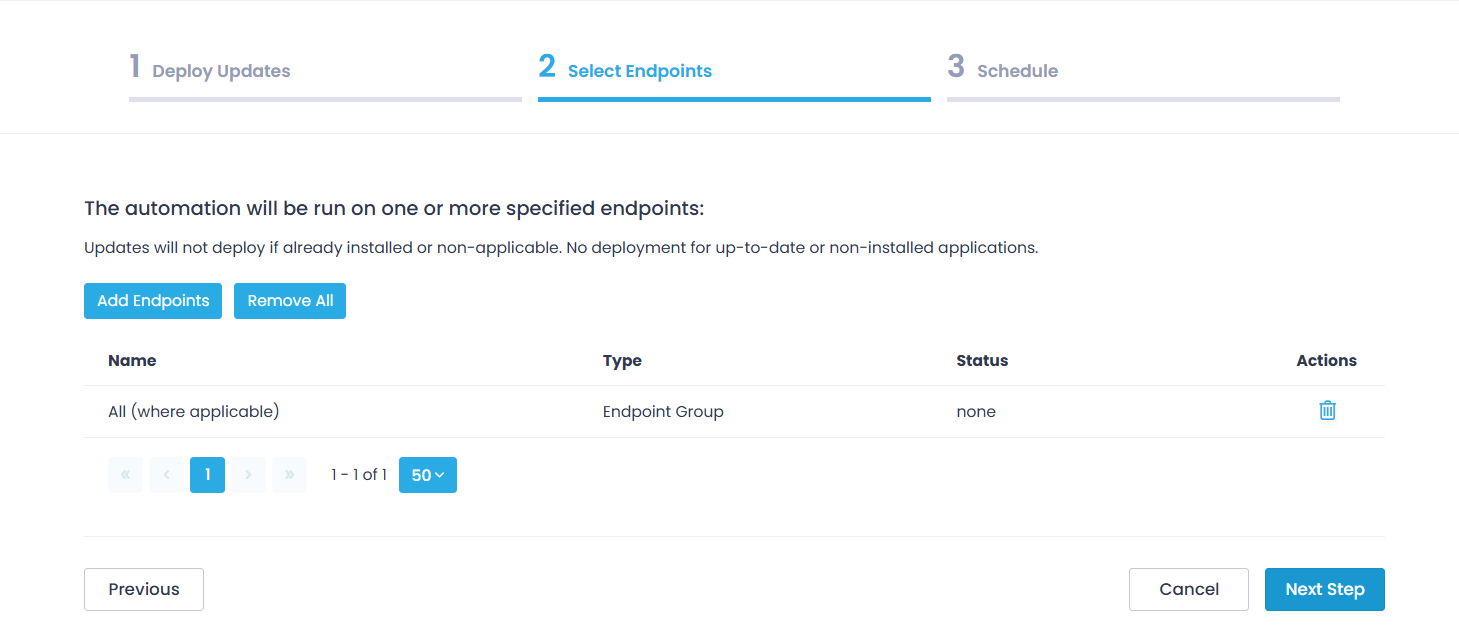Go back with the Previous button

tap(144, 589)
